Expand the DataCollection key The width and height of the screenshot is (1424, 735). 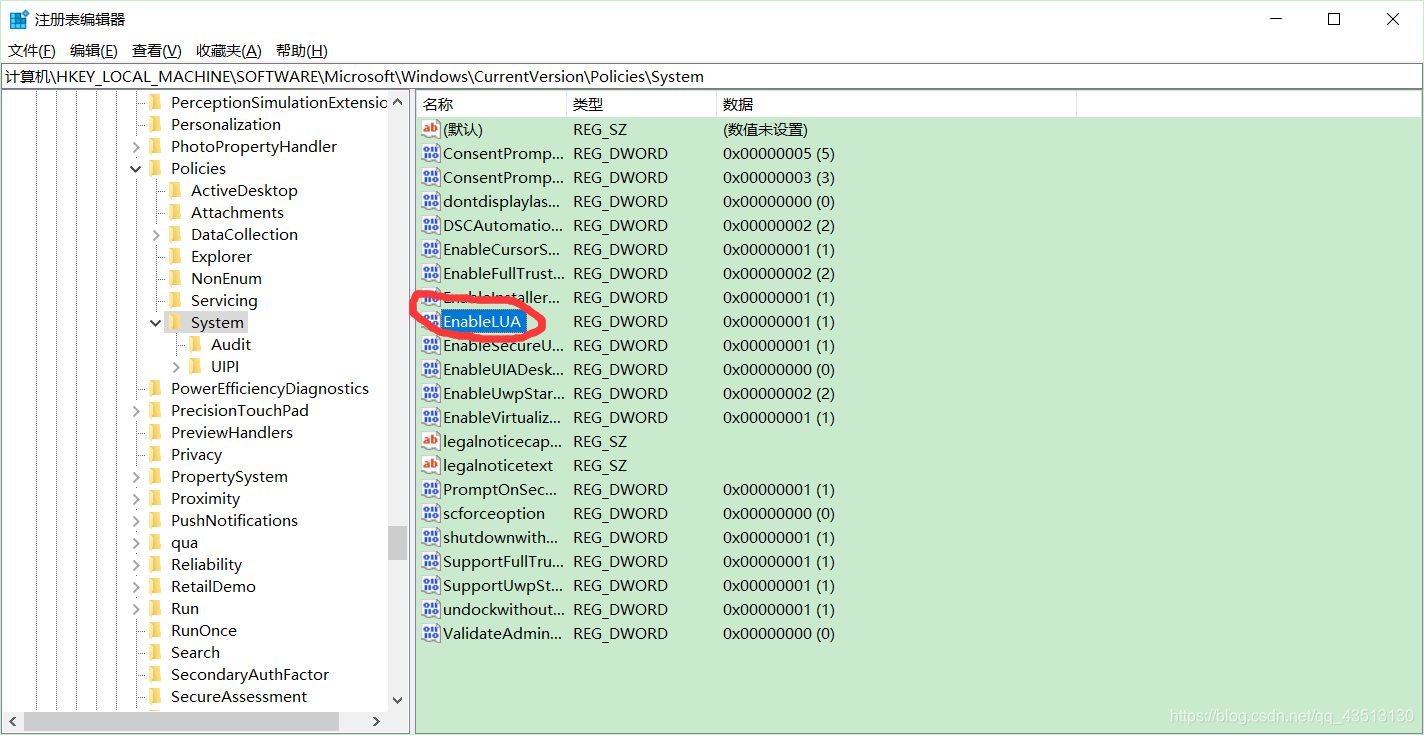tap(156, 234)
